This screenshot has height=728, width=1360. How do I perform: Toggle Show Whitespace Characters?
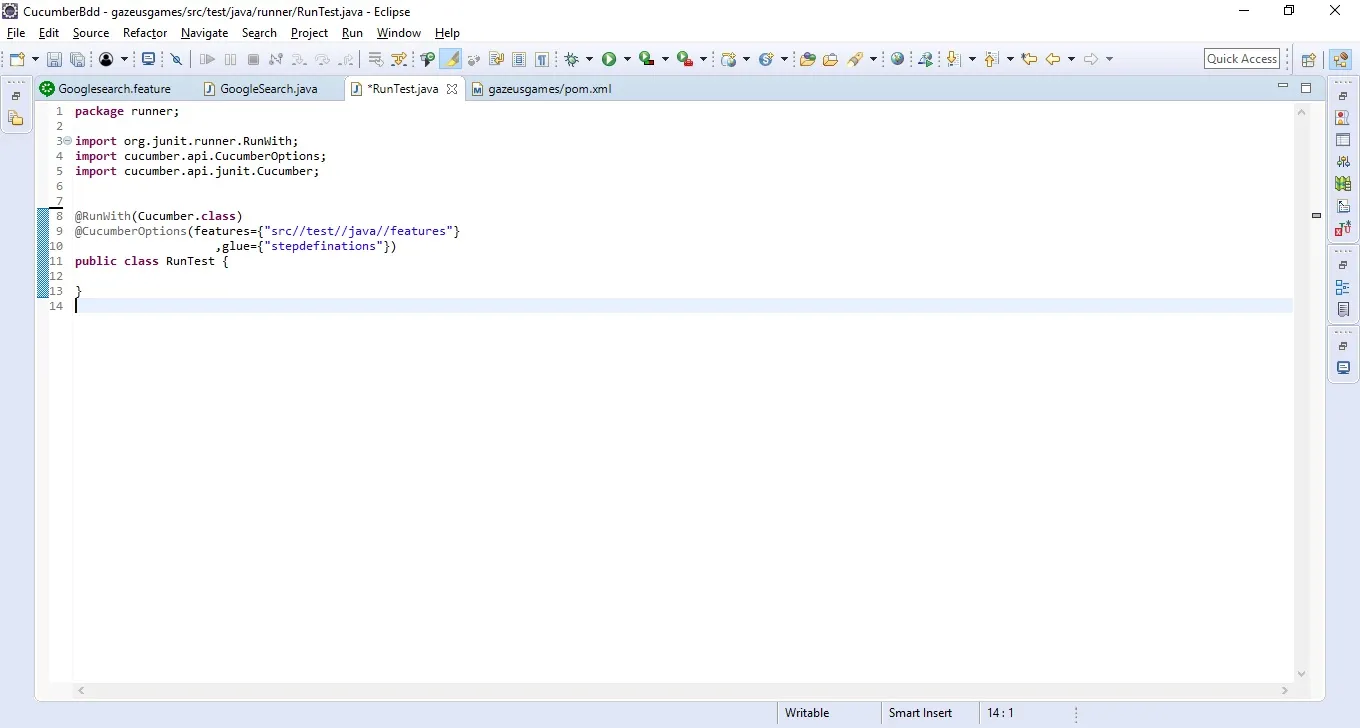click(541, 59)
